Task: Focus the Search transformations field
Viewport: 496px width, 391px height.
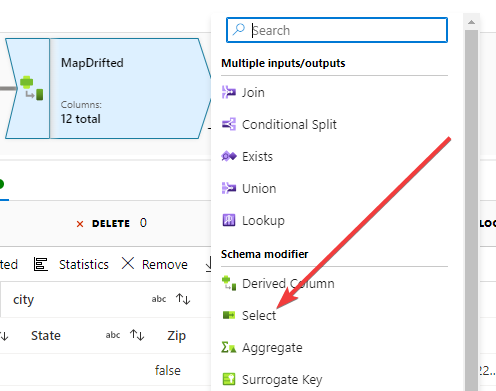Action: [337, 30]
